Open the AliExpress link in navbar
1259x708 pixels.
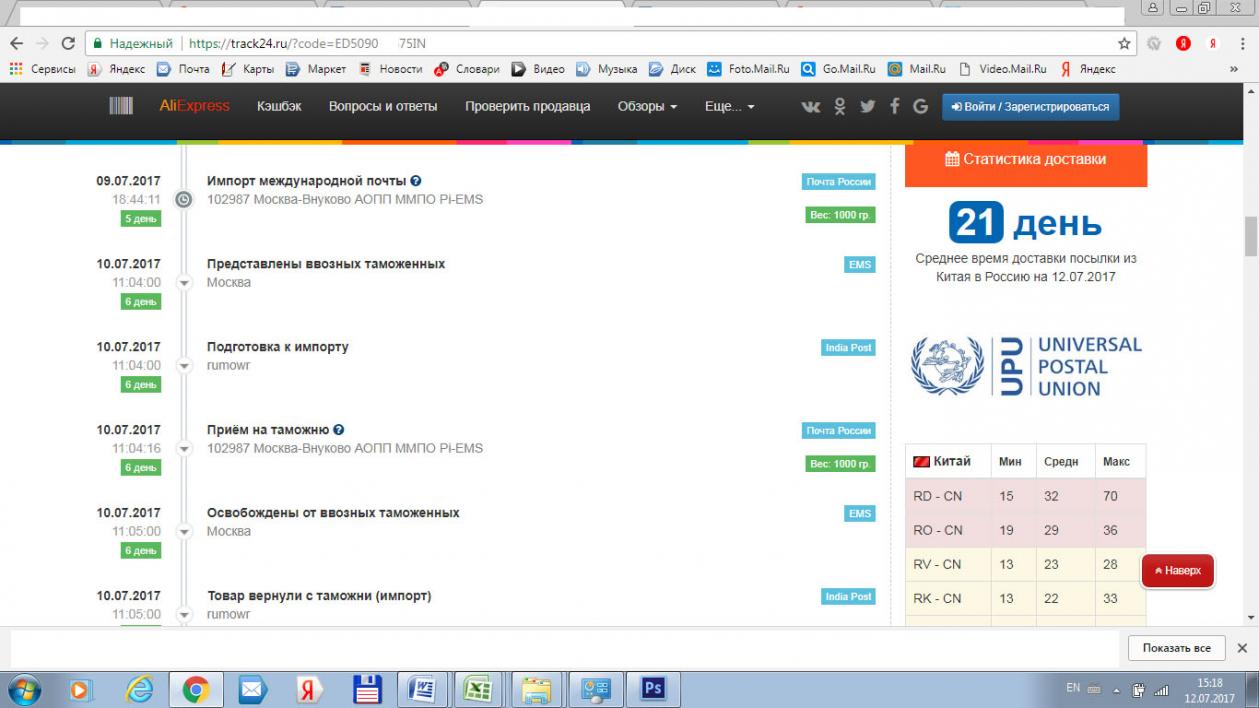tap(194, 106)
